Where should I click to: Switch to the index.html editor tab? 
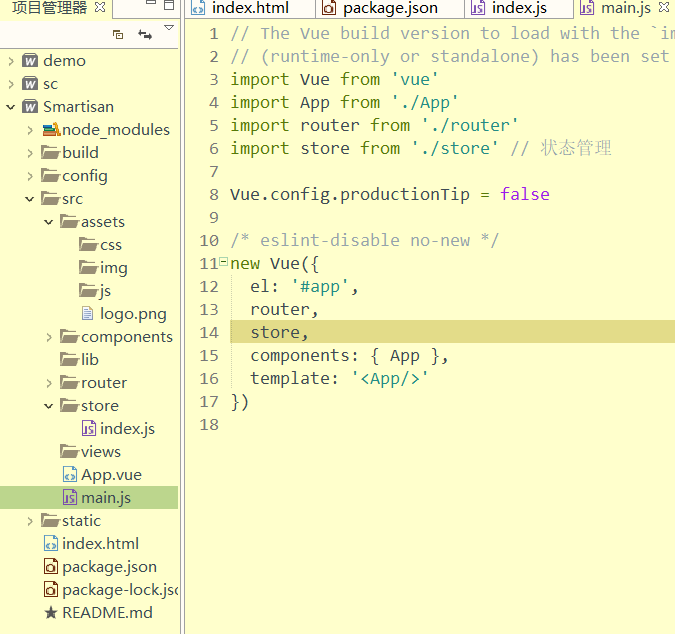(x=250, y=8)
